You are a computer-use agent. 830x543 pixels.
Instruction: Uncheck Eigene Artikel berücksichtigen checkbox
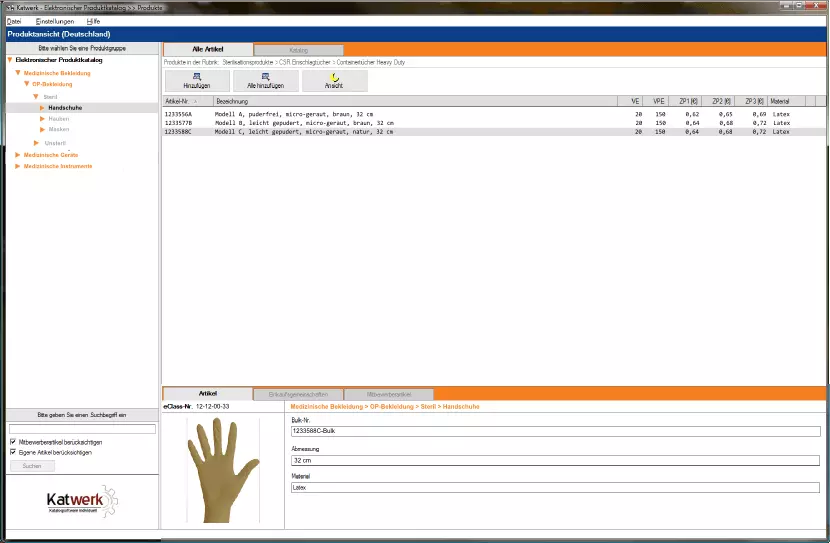[11, 452]
